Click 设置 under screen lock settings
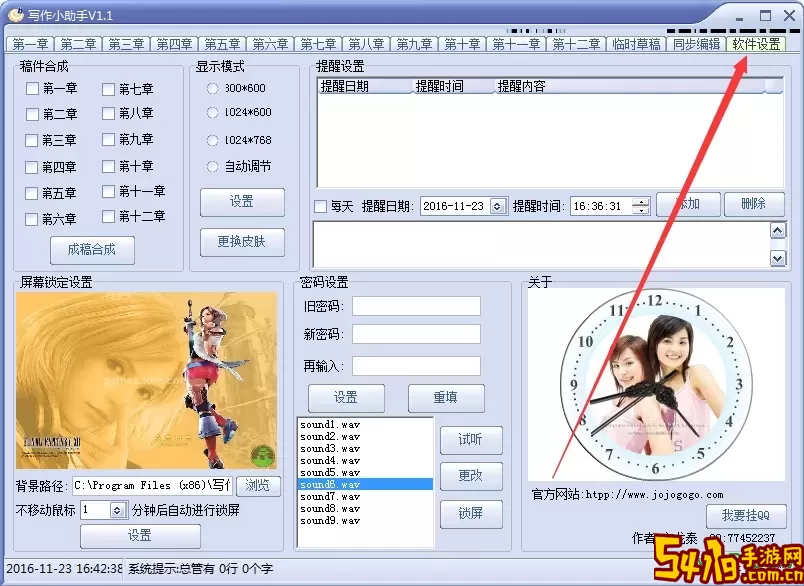 pos(140,536)
